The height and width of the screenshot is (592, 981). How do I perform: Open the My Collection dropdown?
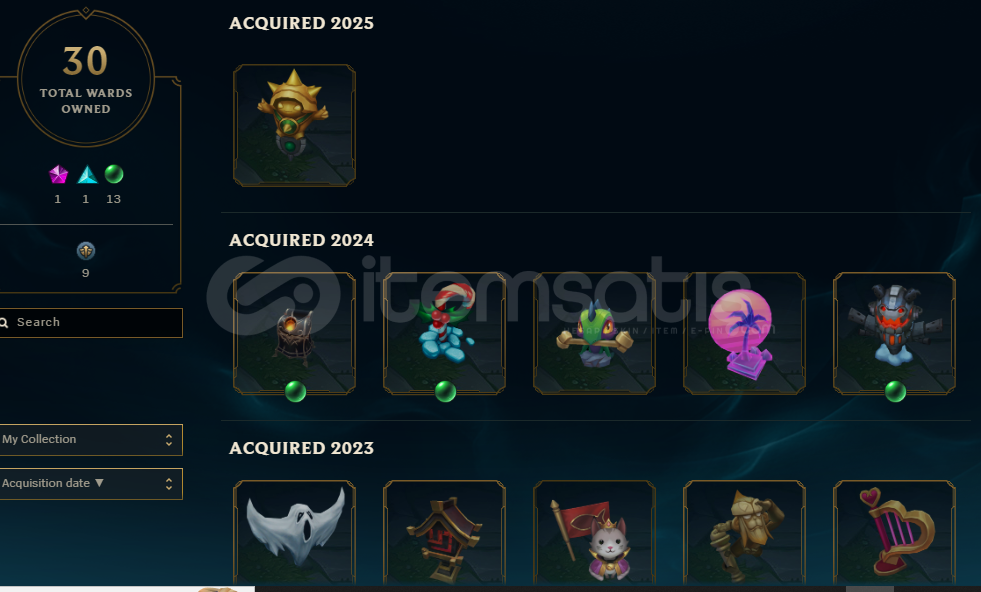91,439
